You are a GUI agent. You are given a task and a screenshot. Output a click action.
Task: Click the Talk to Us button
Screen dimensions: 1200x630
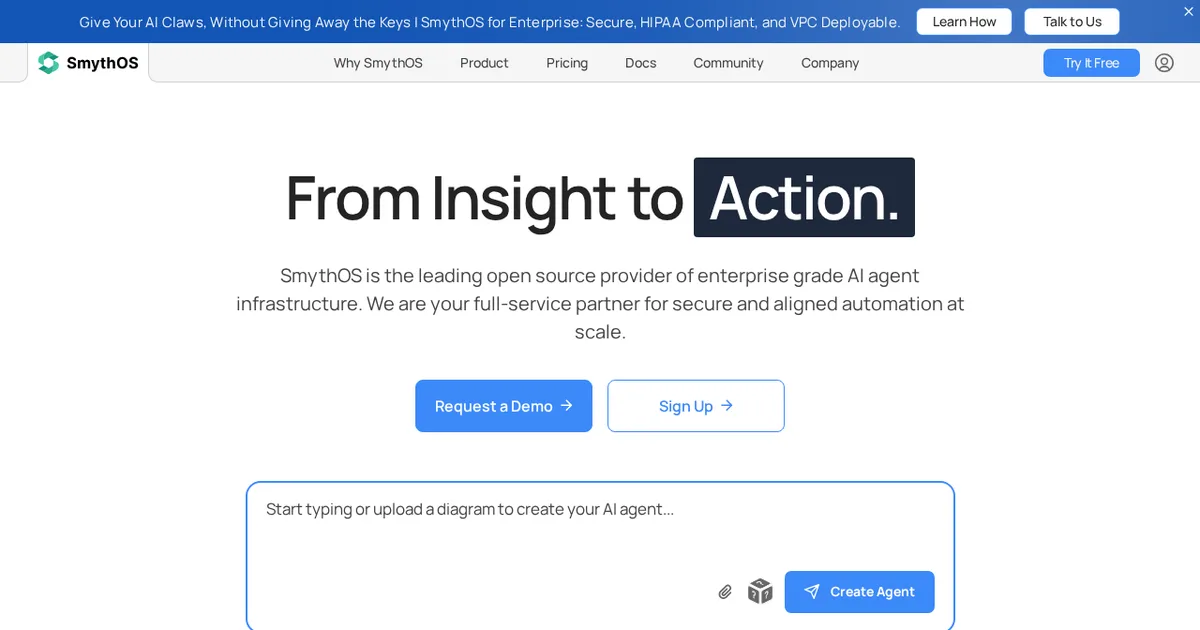(x=1072, y=22)
